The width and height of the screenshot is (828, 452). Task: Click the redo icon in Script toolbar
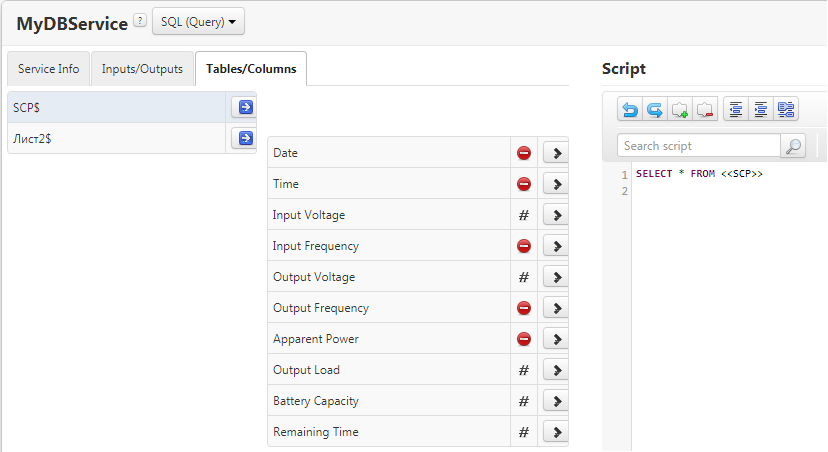point(654,109)
